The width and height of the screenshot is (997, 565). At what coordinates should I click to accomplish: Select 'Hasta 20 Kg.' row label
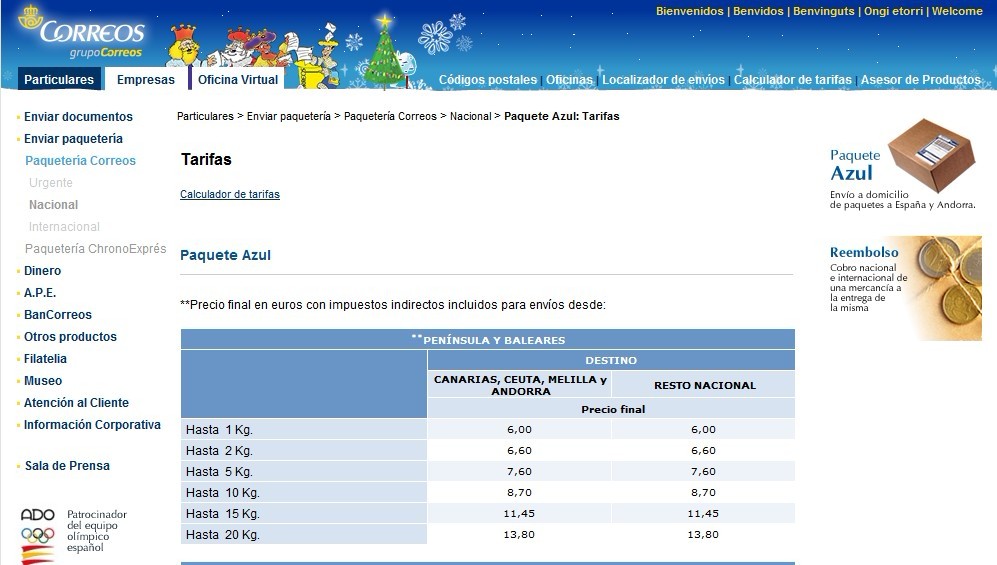(x=223, y=534)
